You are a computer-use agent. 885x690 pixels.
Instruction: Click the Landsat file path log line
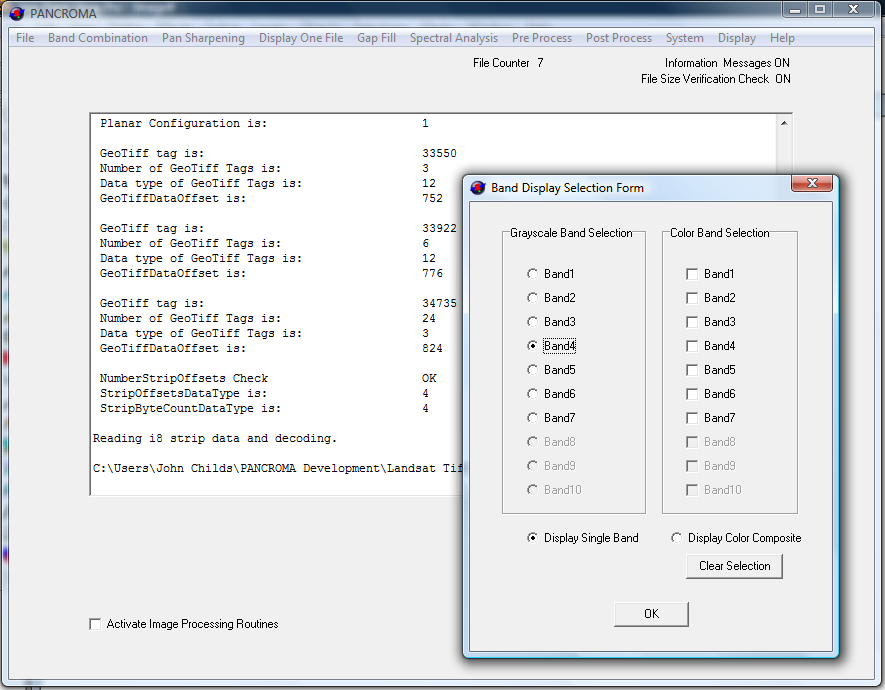pyautogui.click(x=278, y=468)
